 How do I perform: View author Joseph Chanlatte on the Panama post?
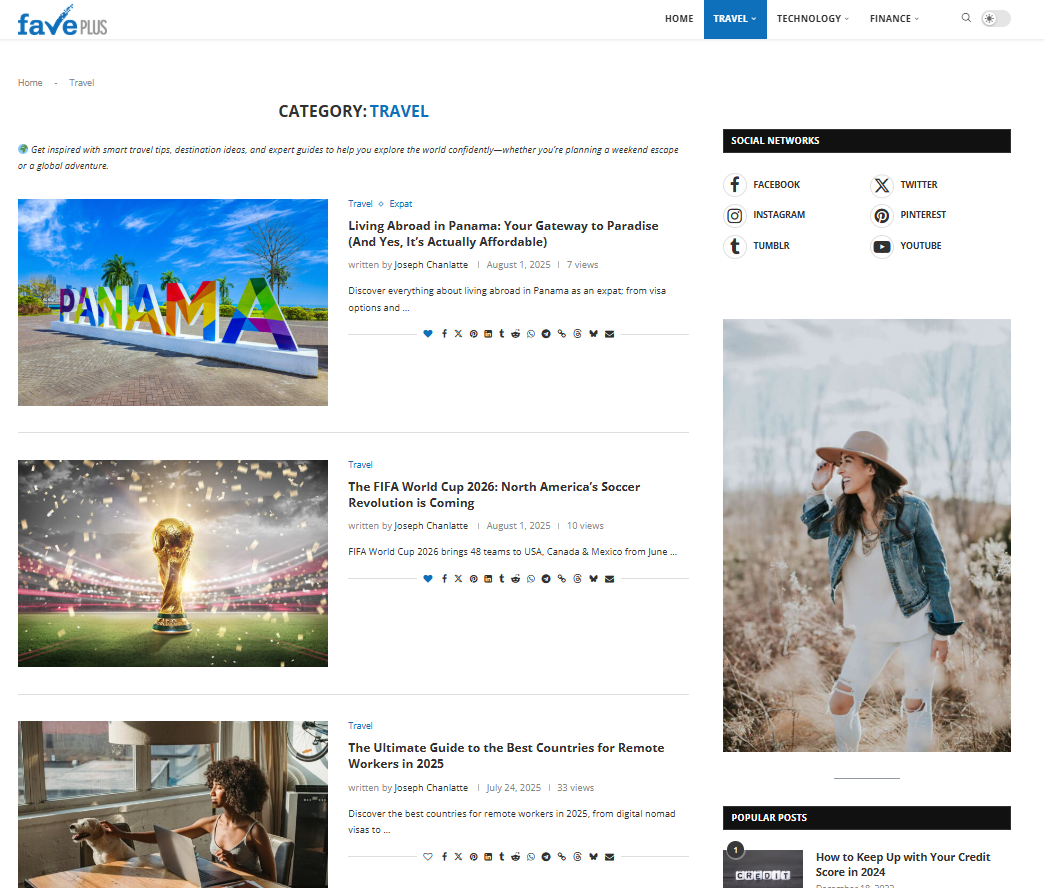431,265
